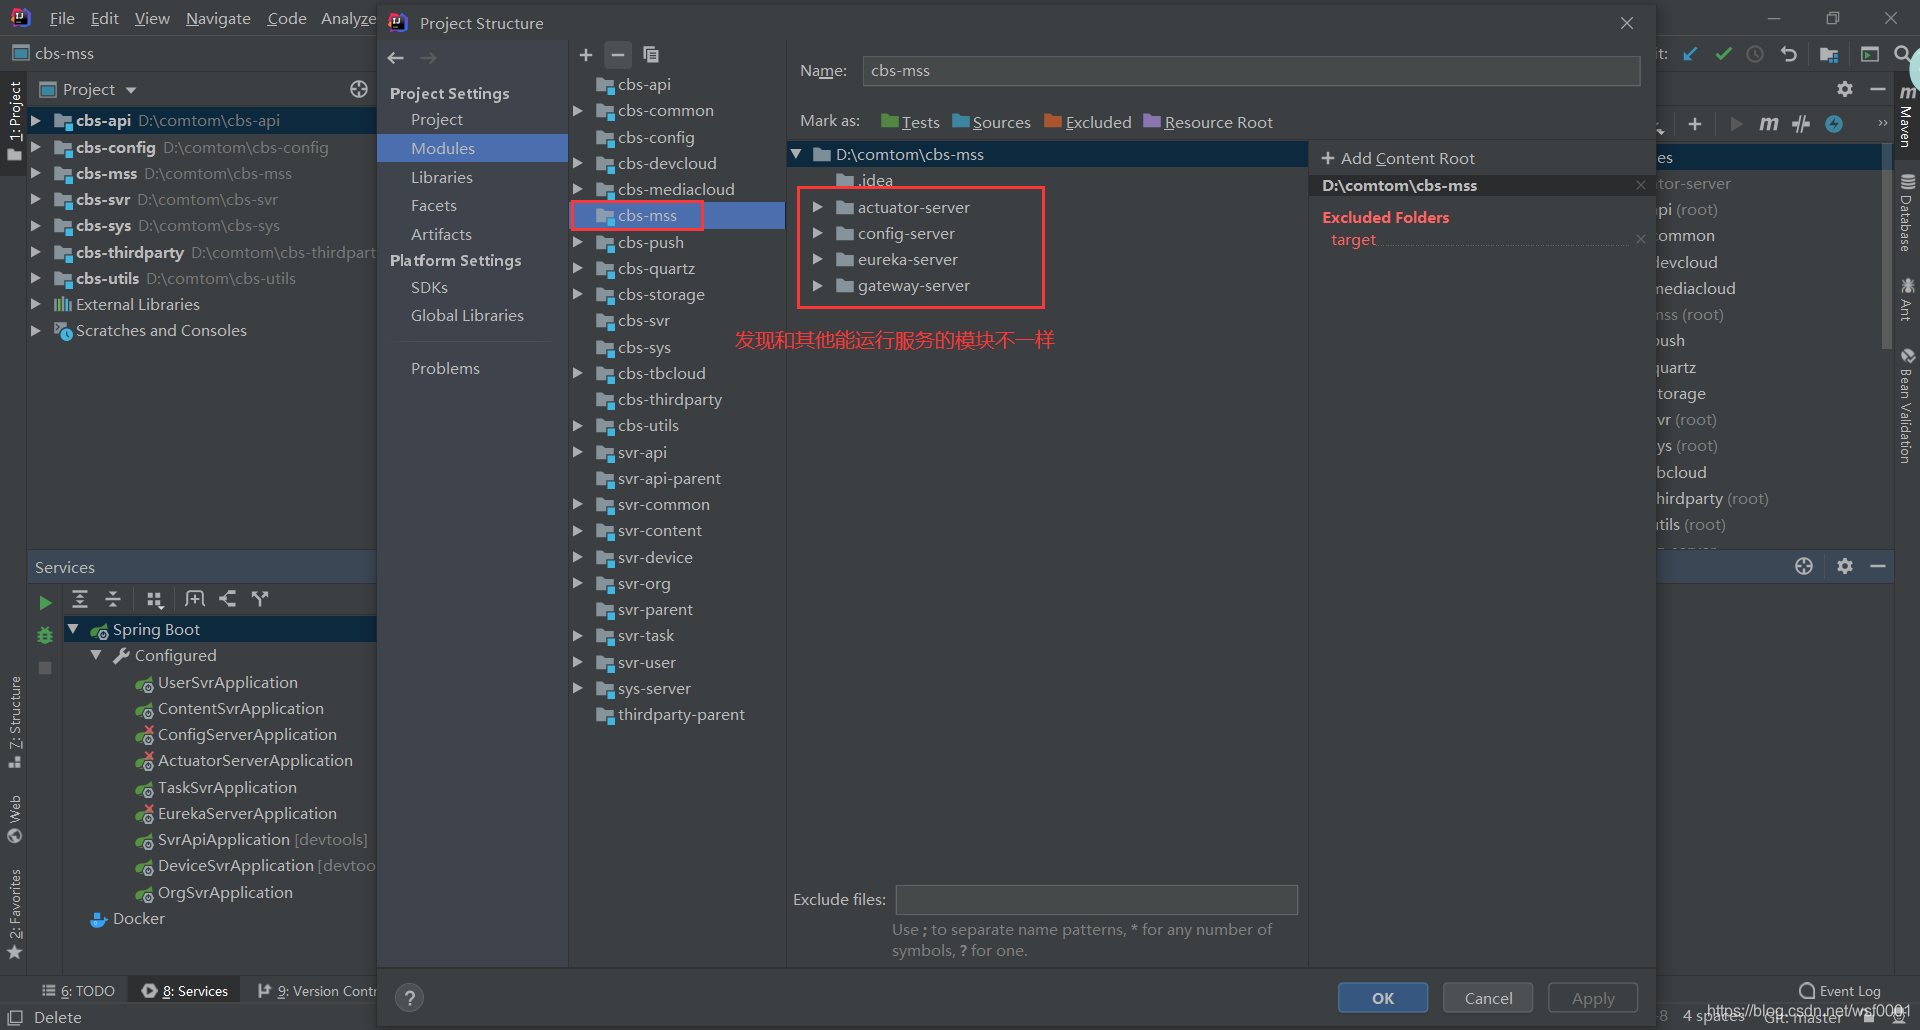Viewport: 1920px width, 1030px height.
Task: Expand cbs-config in Project tree
Action: coord(36,147)
